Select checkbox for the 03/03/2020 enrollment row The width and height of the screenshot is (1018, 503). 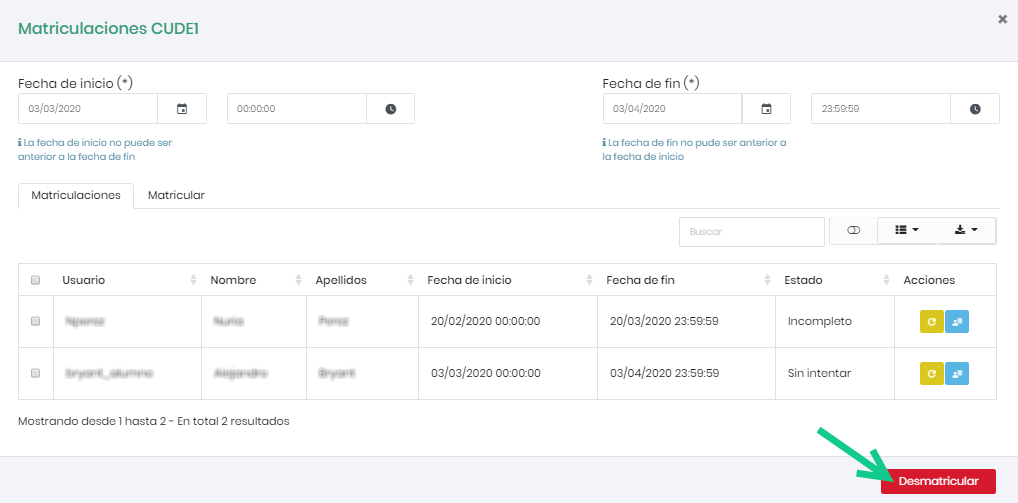36,373
